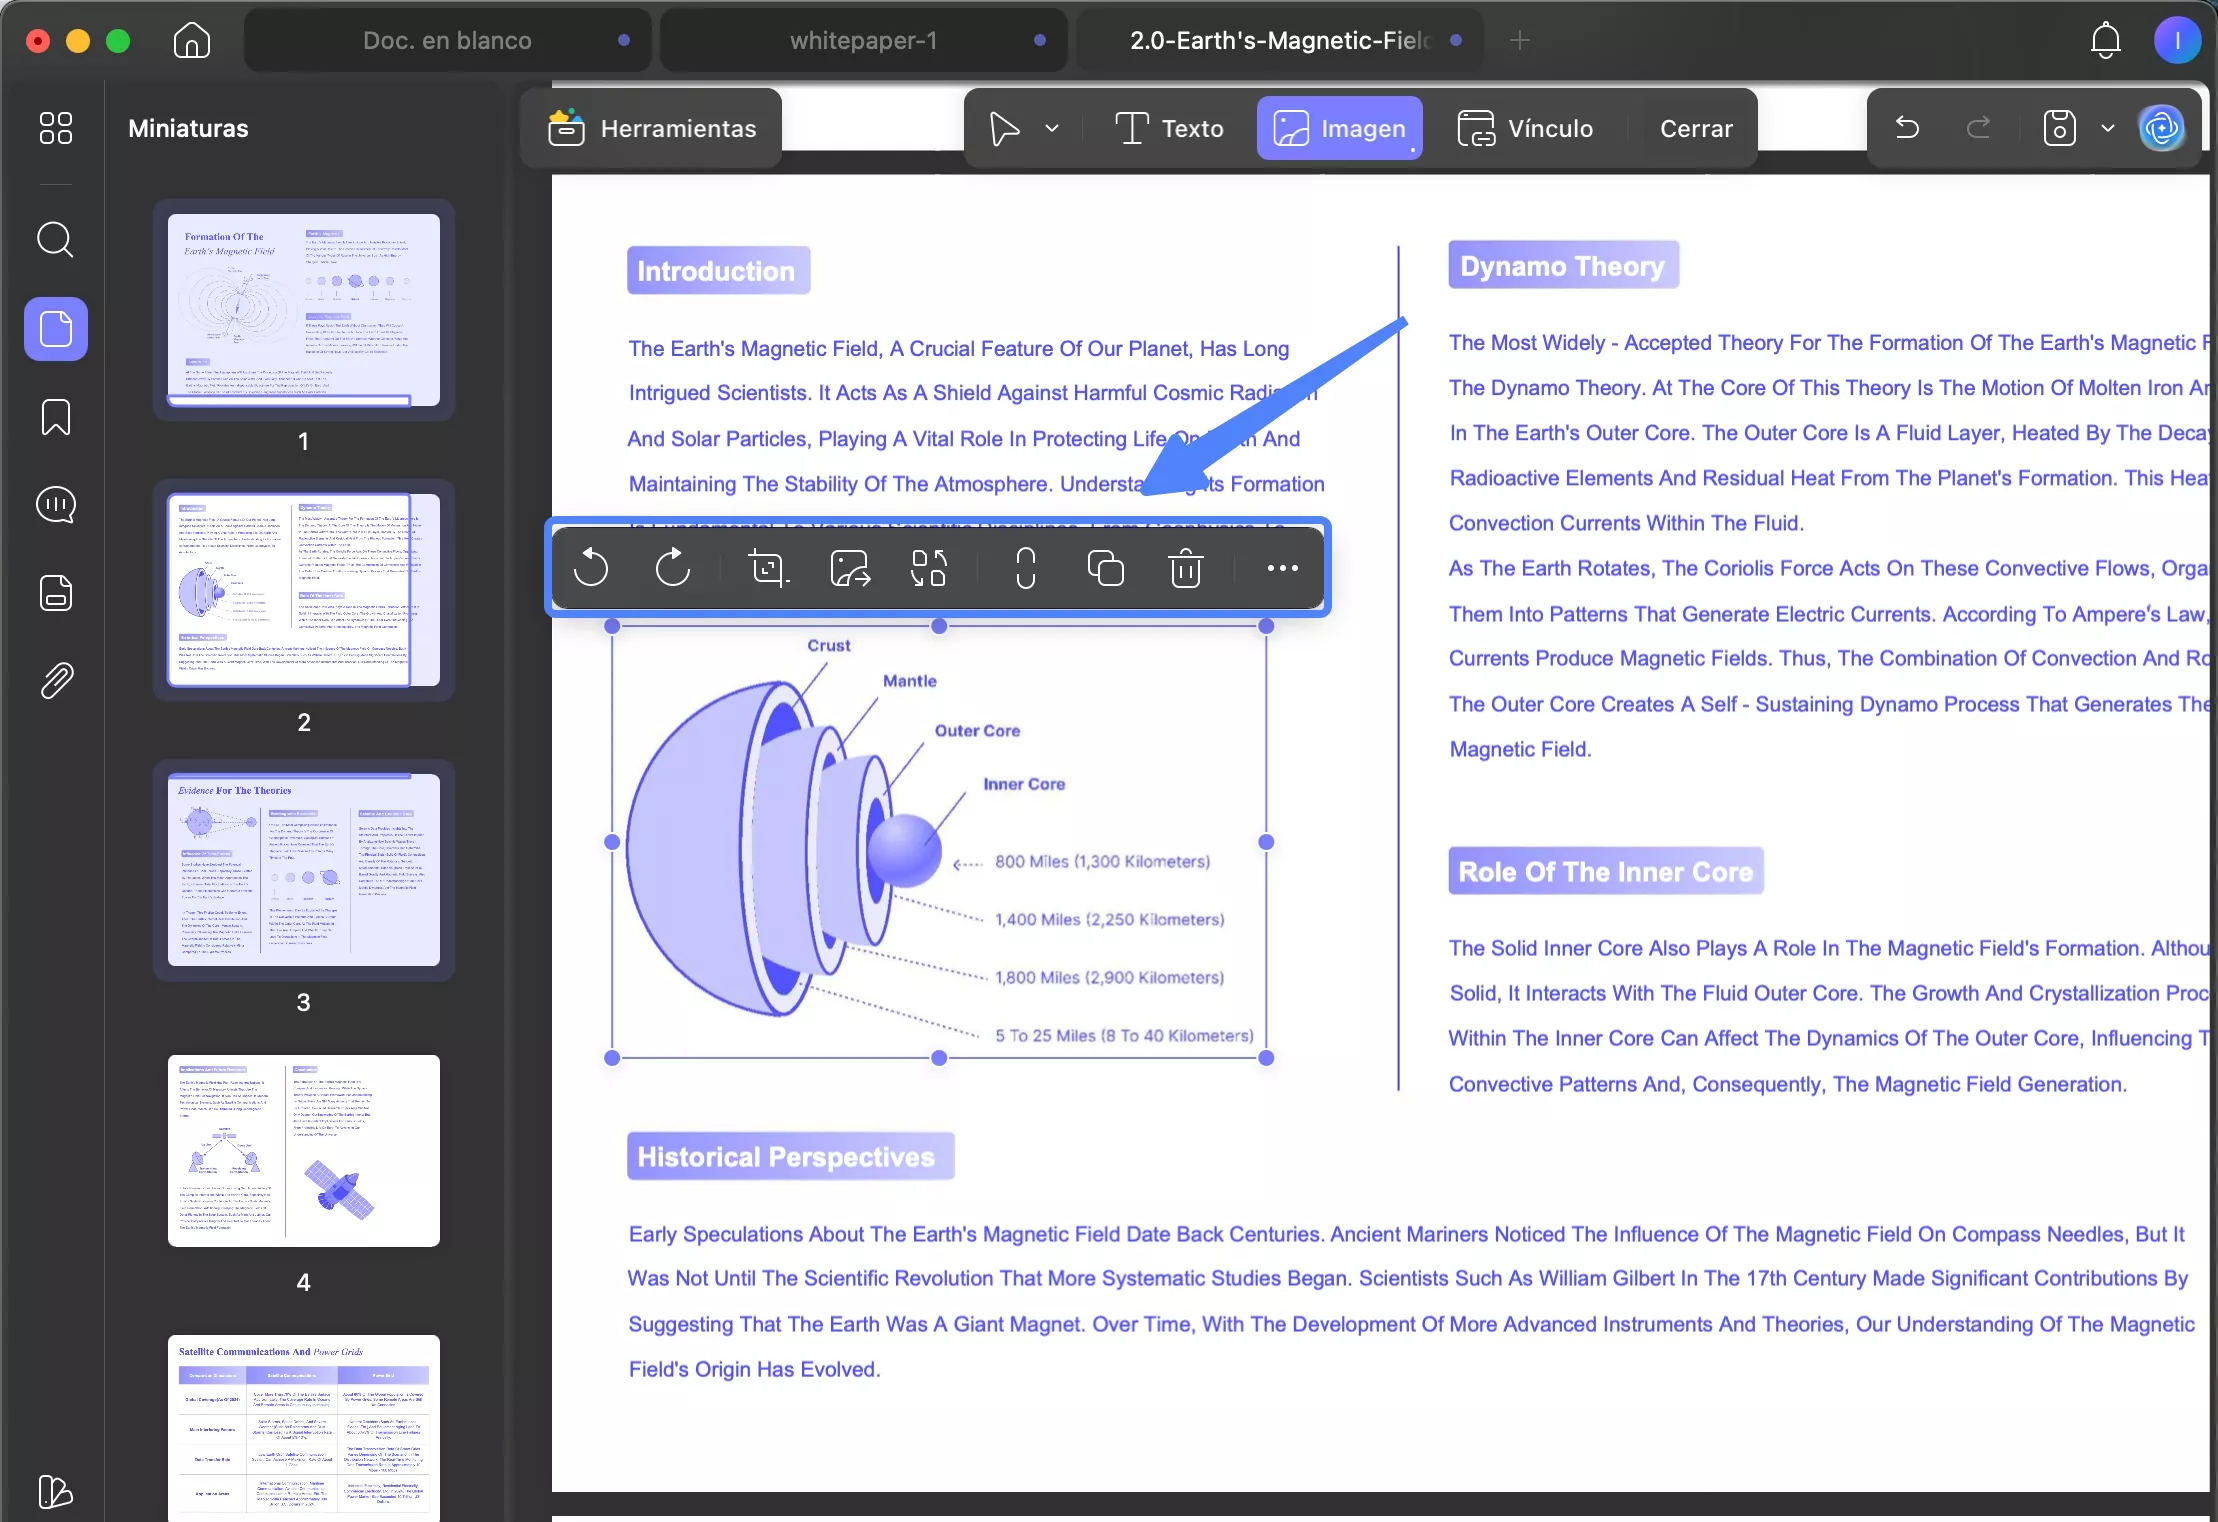Open the bookmarks panel

coord(56,417)
